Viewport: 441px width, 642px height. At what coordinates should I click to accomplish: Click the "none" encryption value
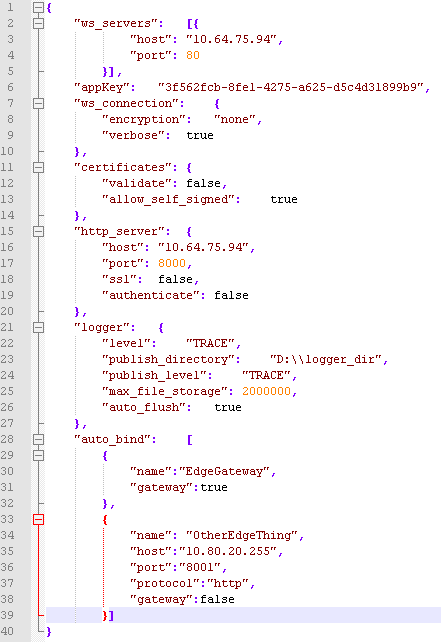coord(235,119)
